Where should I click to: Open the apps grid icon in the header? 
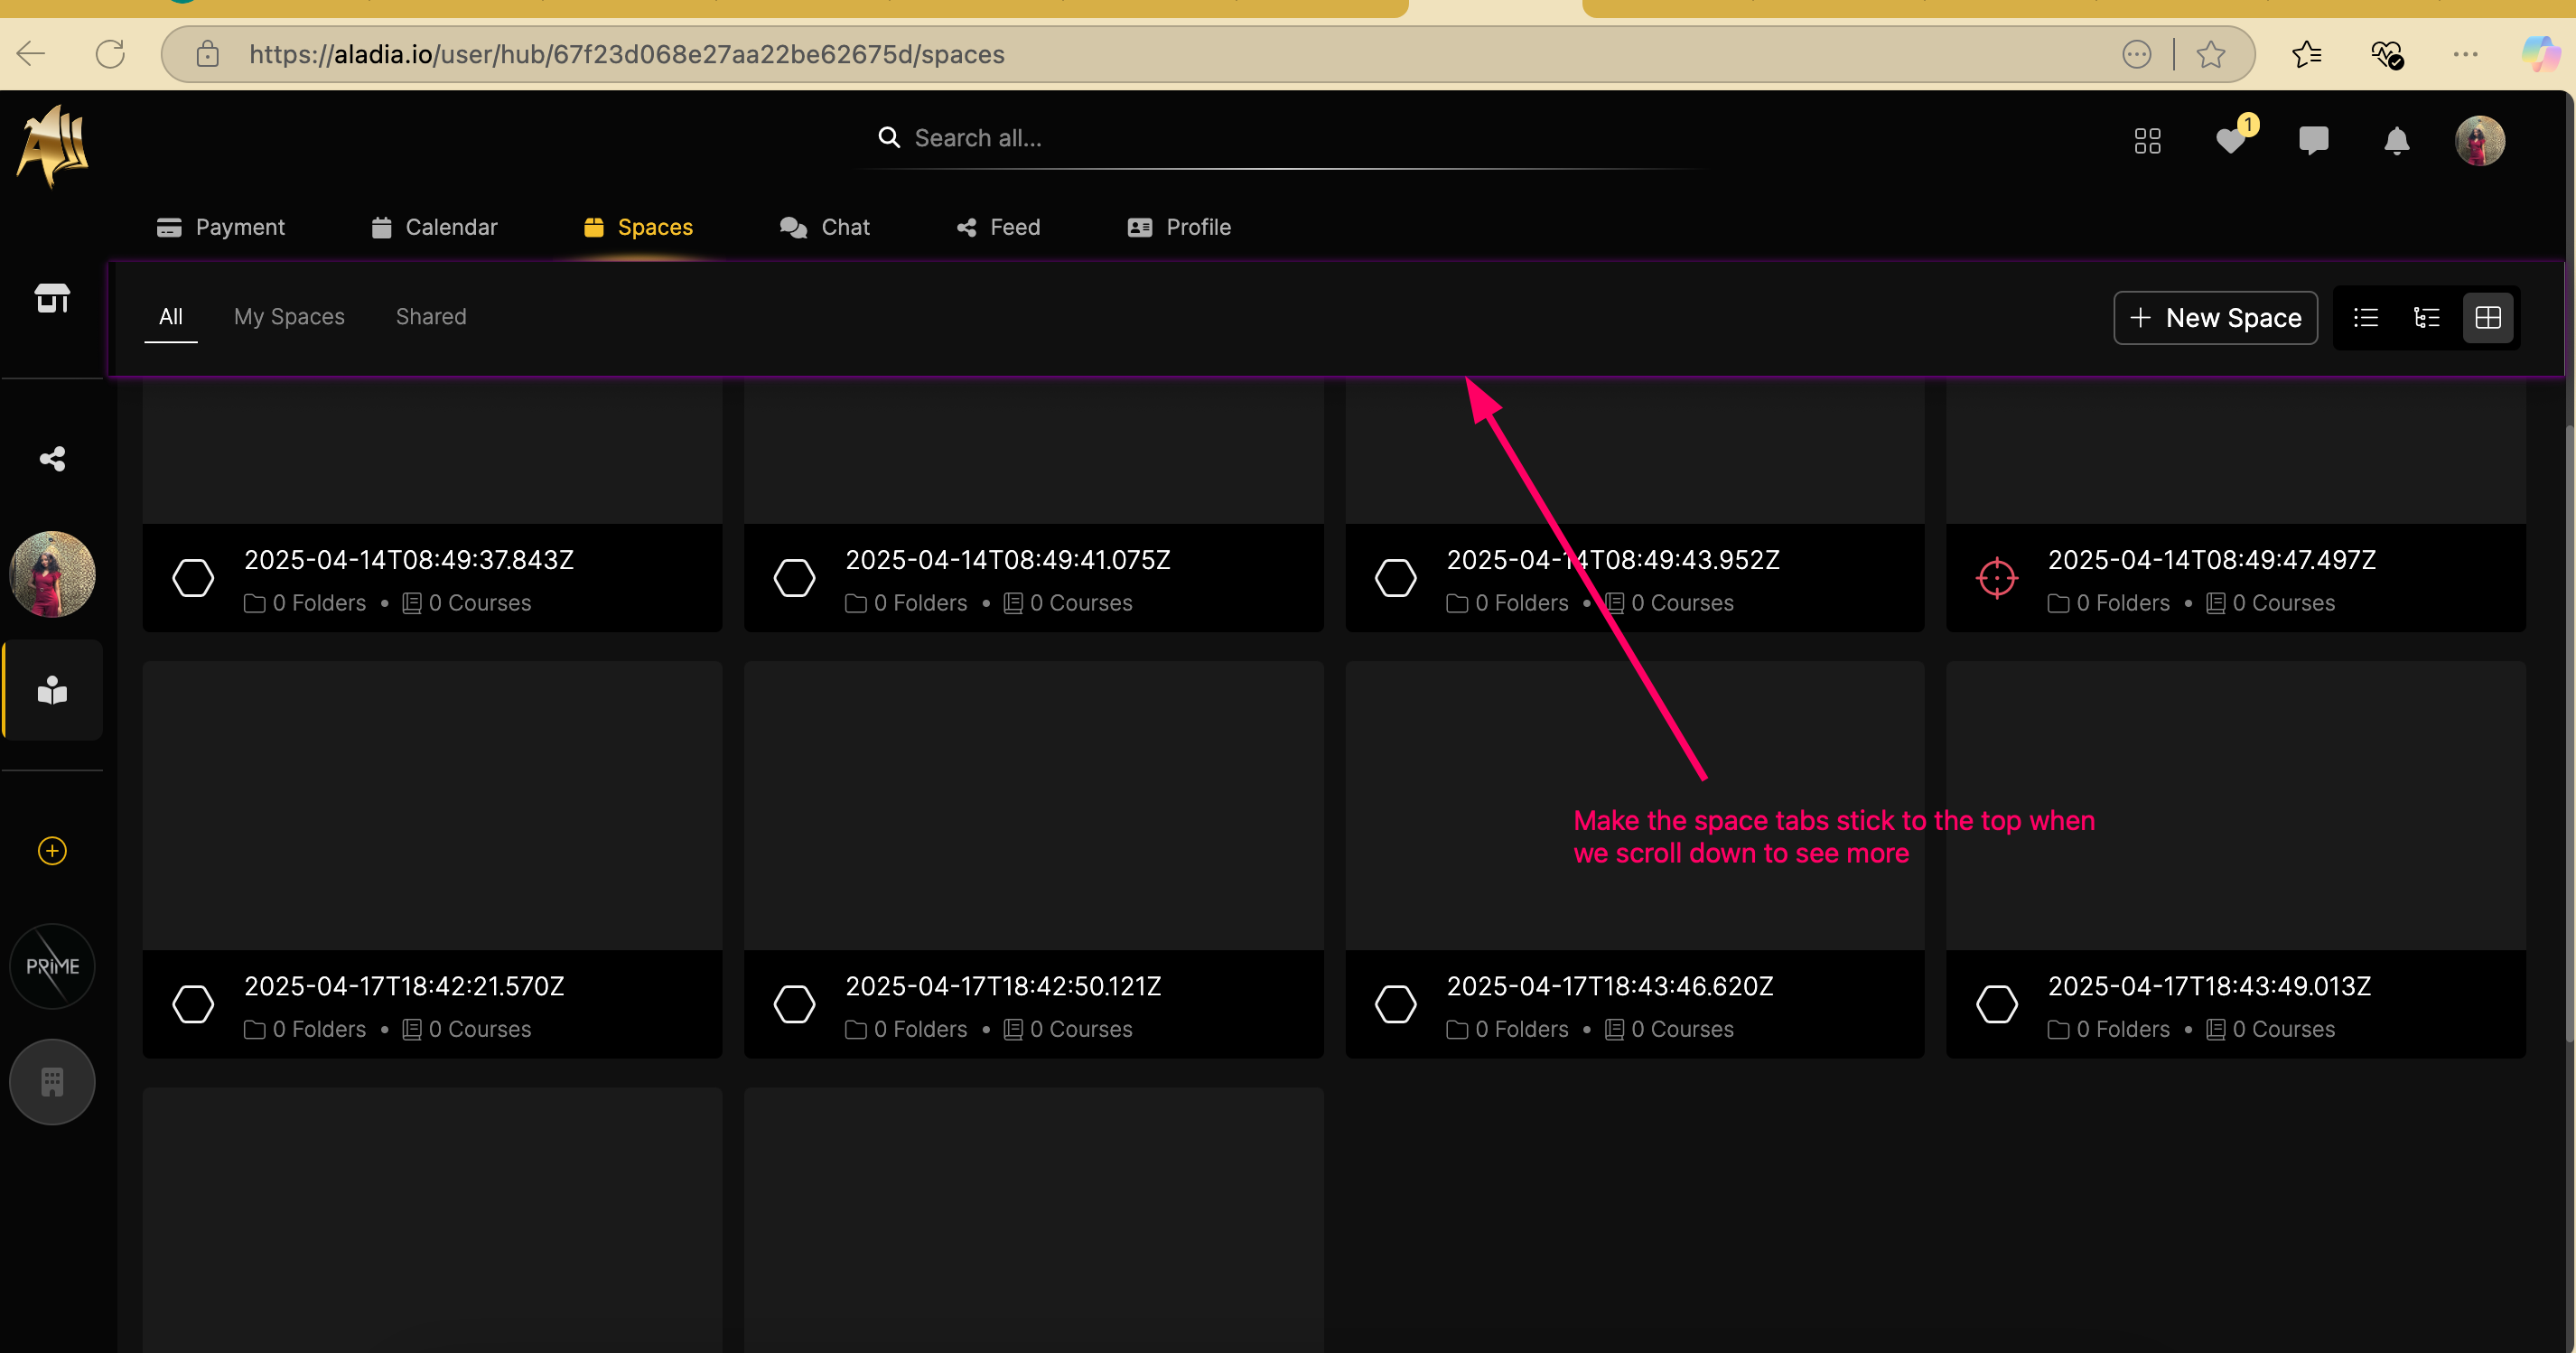pyautogui.click(x=2147, y=140)
